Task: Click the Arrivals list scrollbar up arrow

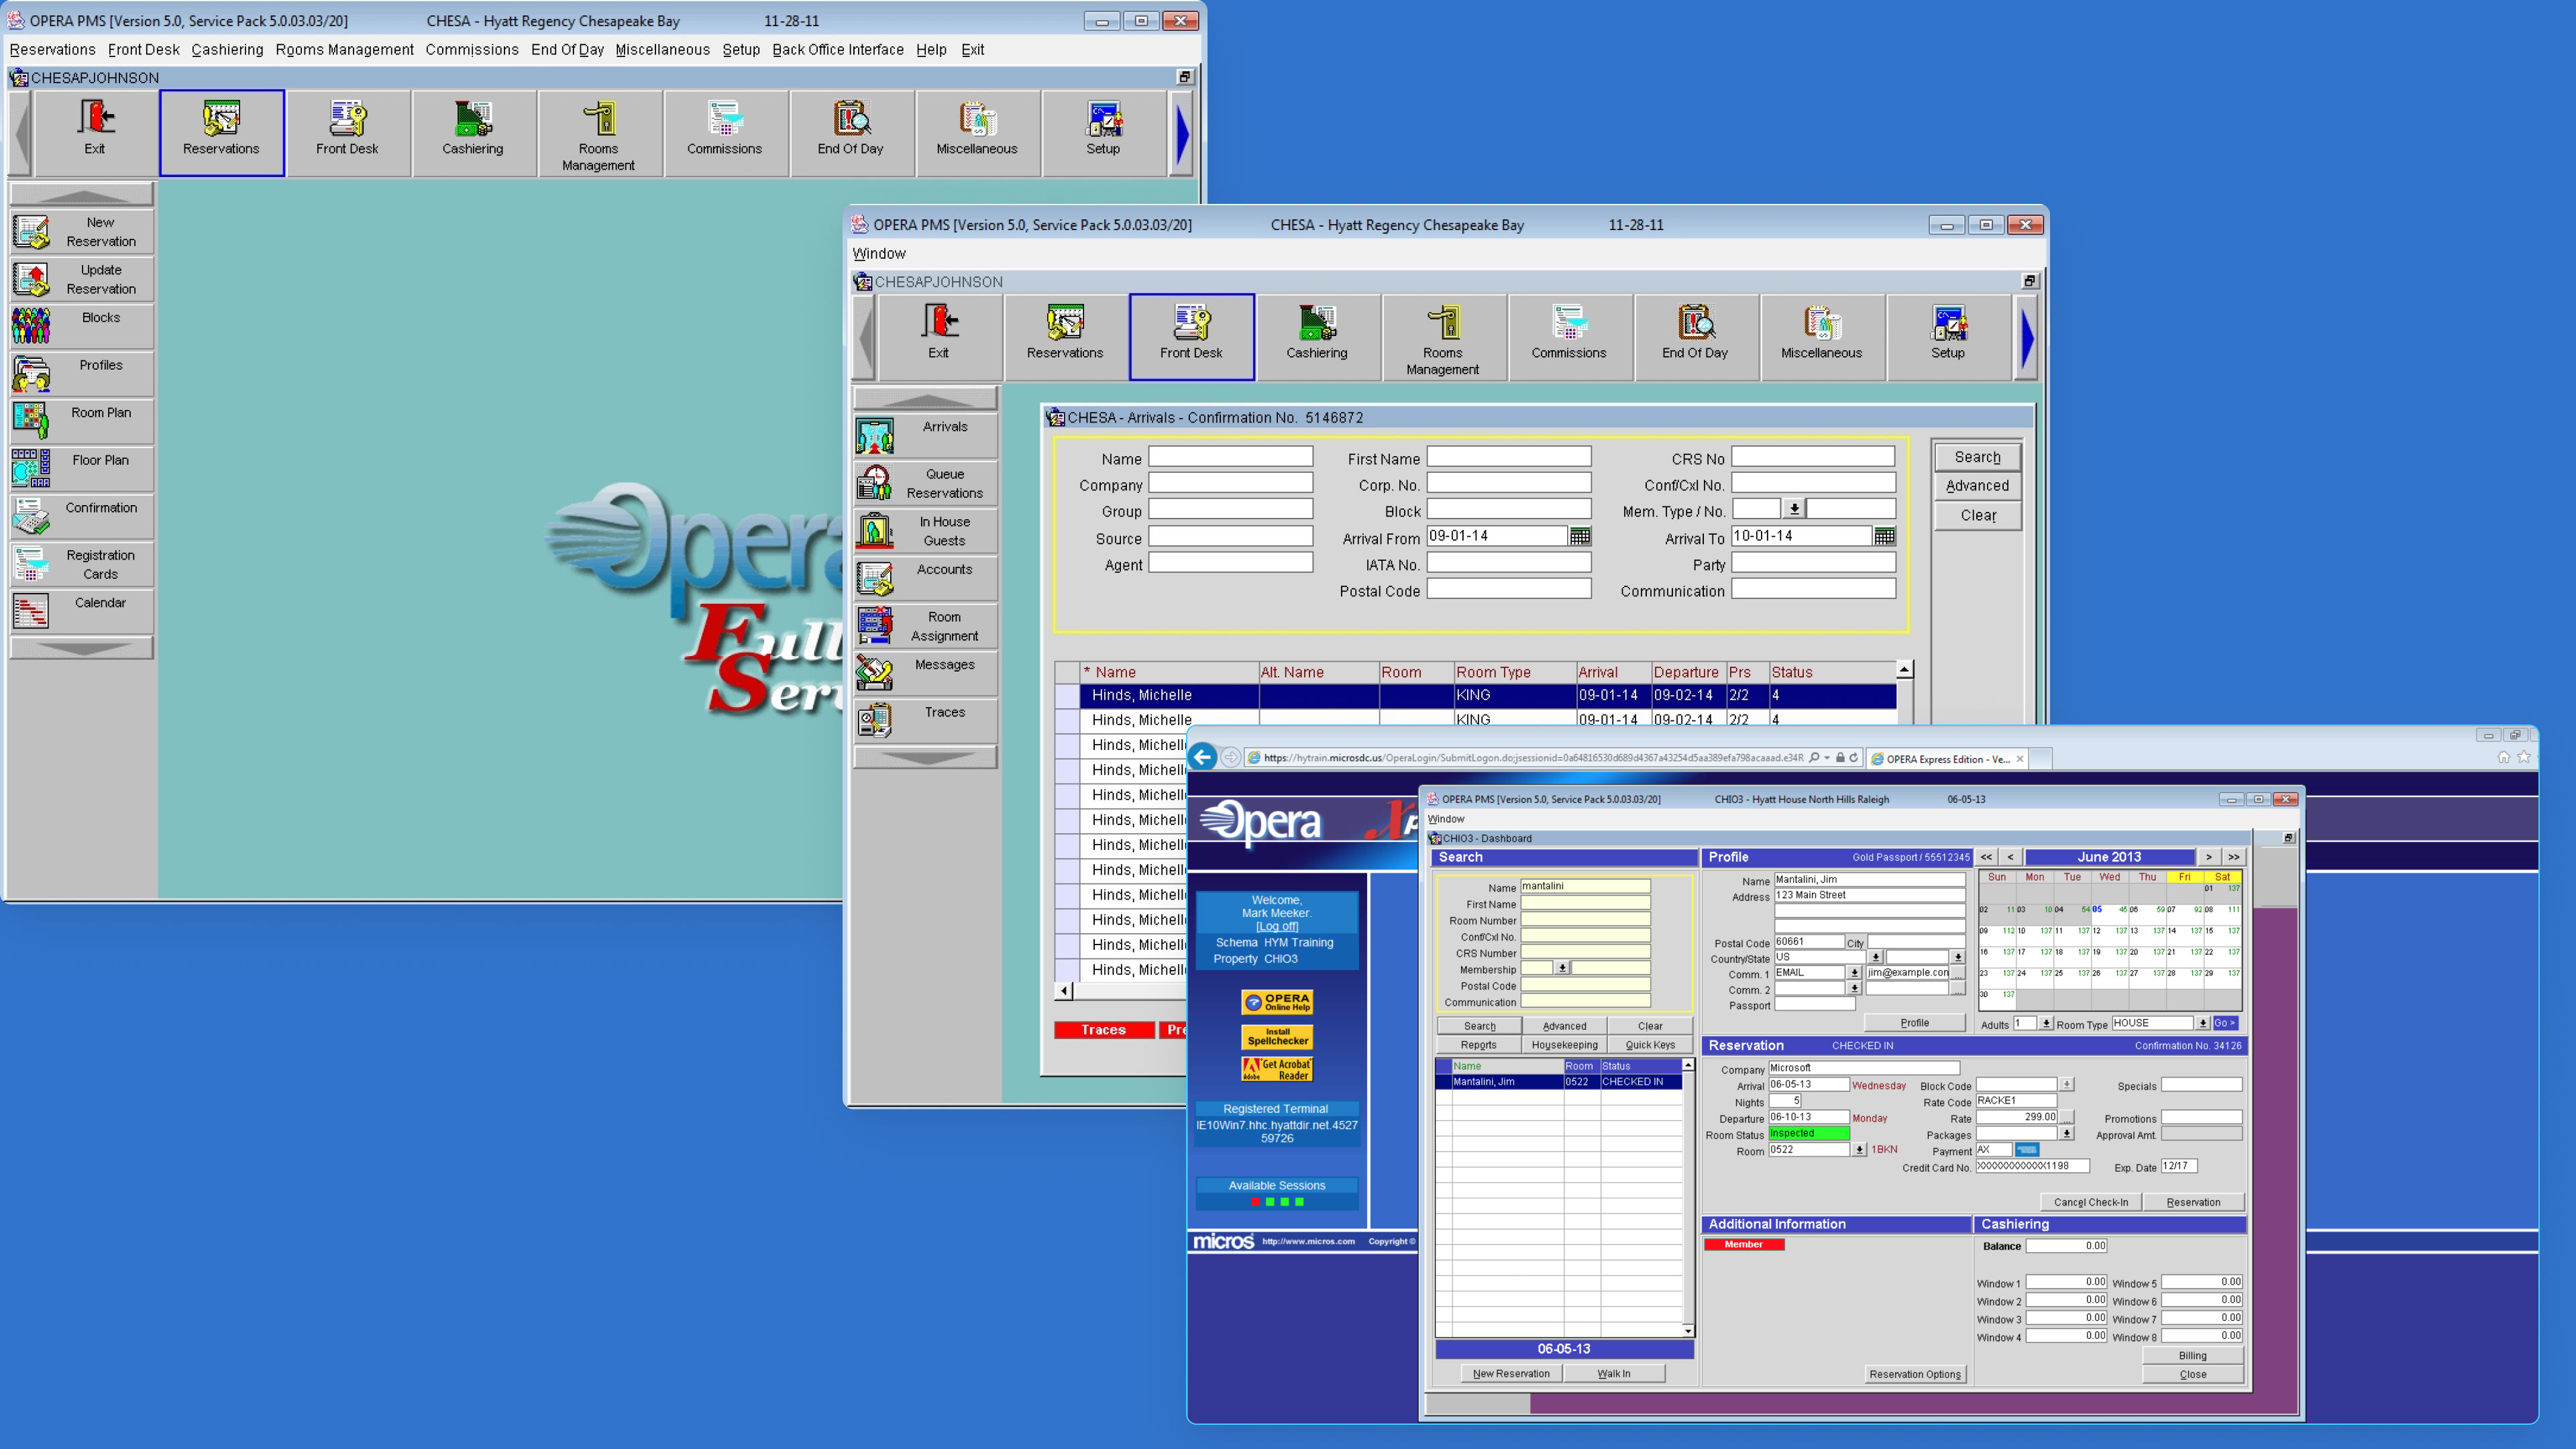Action: [x=1904, y=669]
